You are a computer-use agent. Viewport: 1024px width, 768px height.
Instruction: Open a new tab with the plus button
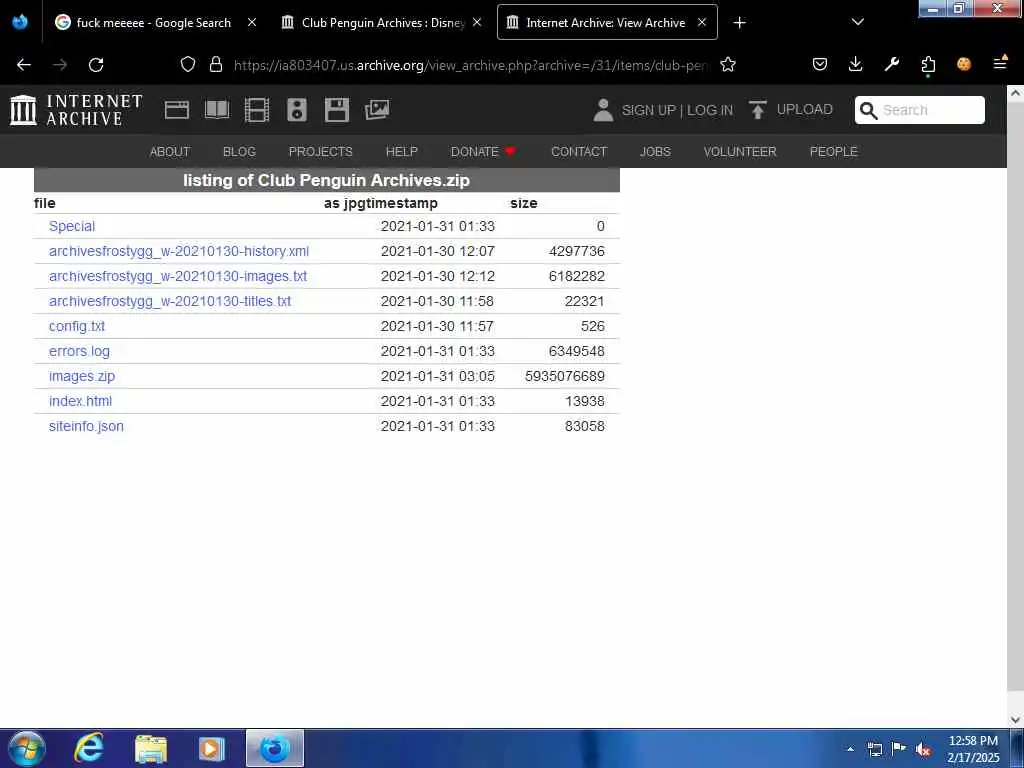pyautogui.click(x=739, y=23)
